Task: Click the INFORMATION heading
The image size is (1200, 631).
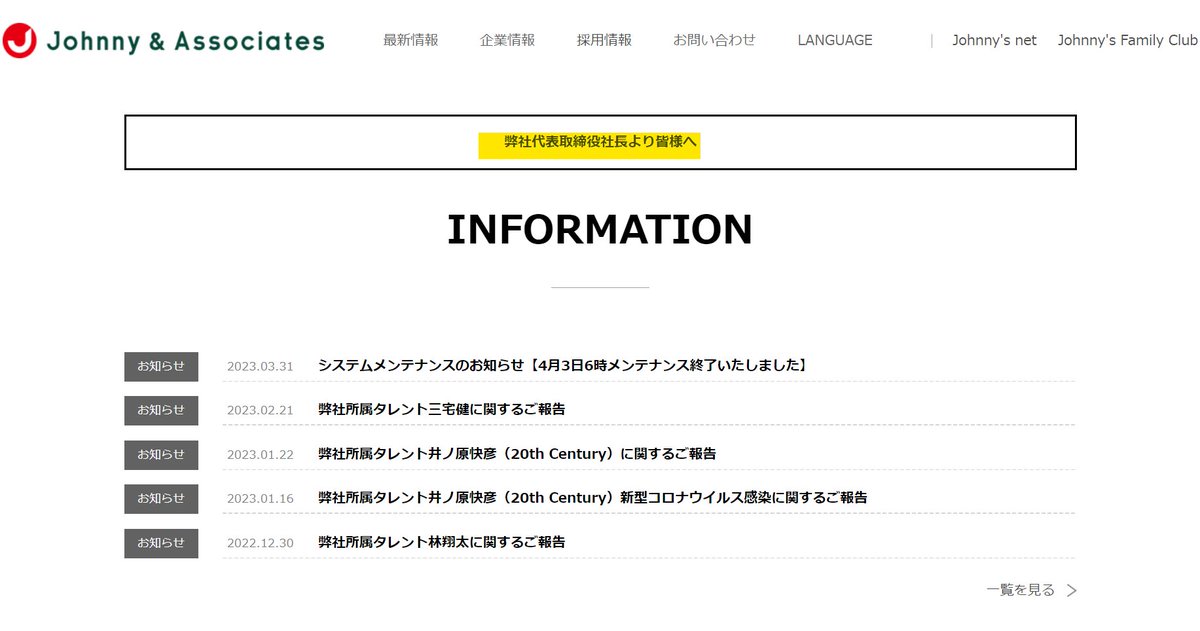Action: (600, 229)
